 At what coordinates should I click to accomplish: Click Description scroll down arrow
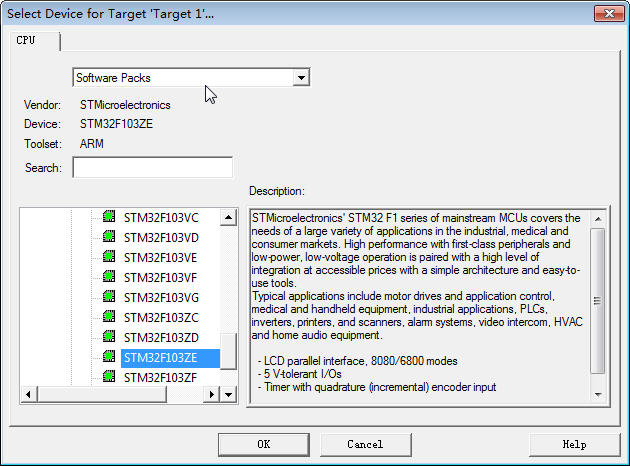pyautogui.click(x=598, y=394)
